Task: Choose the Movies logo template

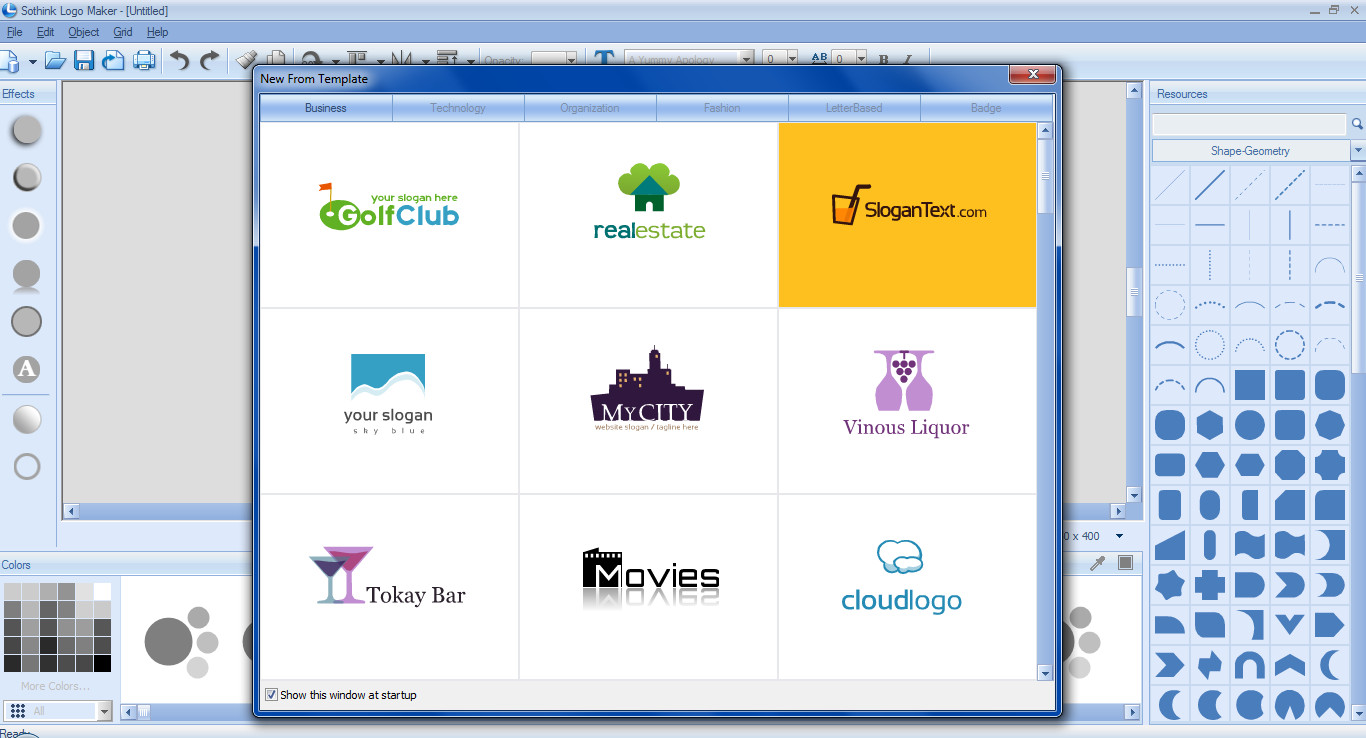Action: 649,587
